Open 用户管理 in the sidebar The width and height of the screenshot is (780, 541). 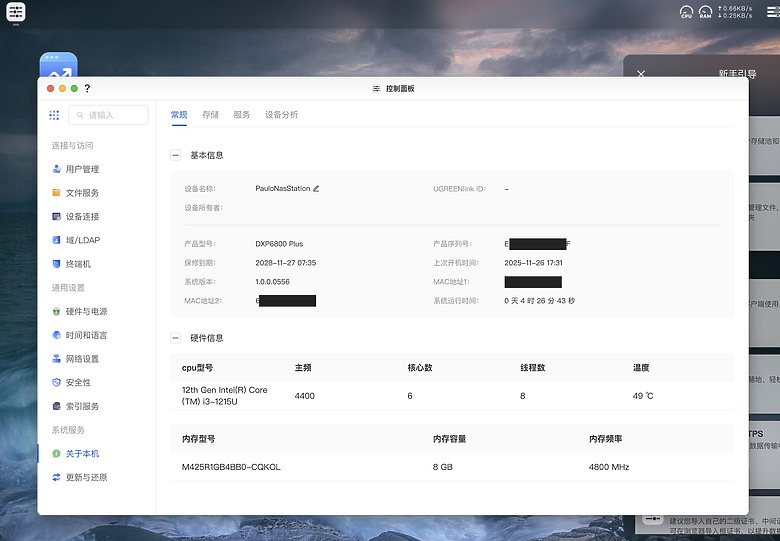[x=82, y=169]
